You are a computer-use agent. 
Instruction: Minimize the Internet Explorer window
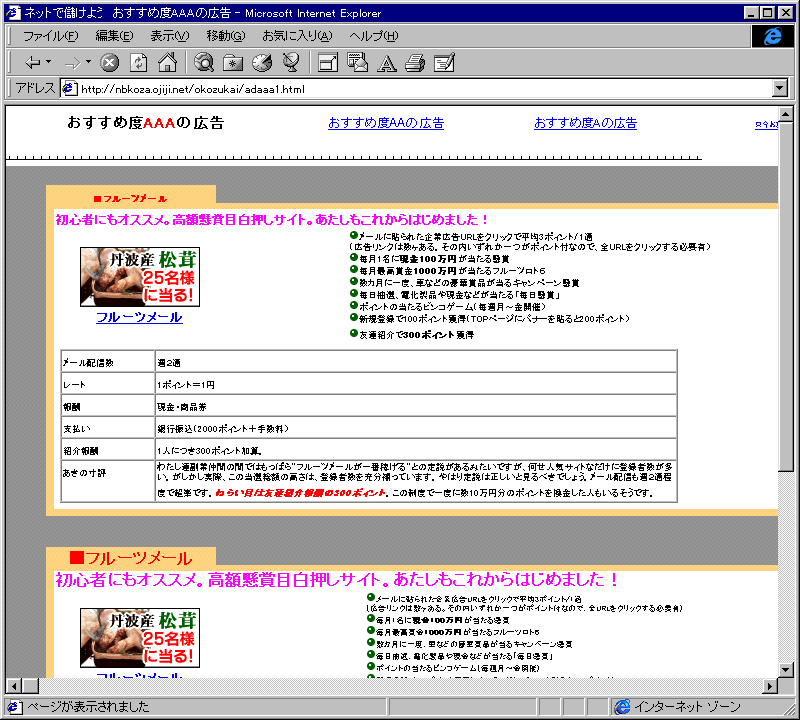click(x=751, y=13)
